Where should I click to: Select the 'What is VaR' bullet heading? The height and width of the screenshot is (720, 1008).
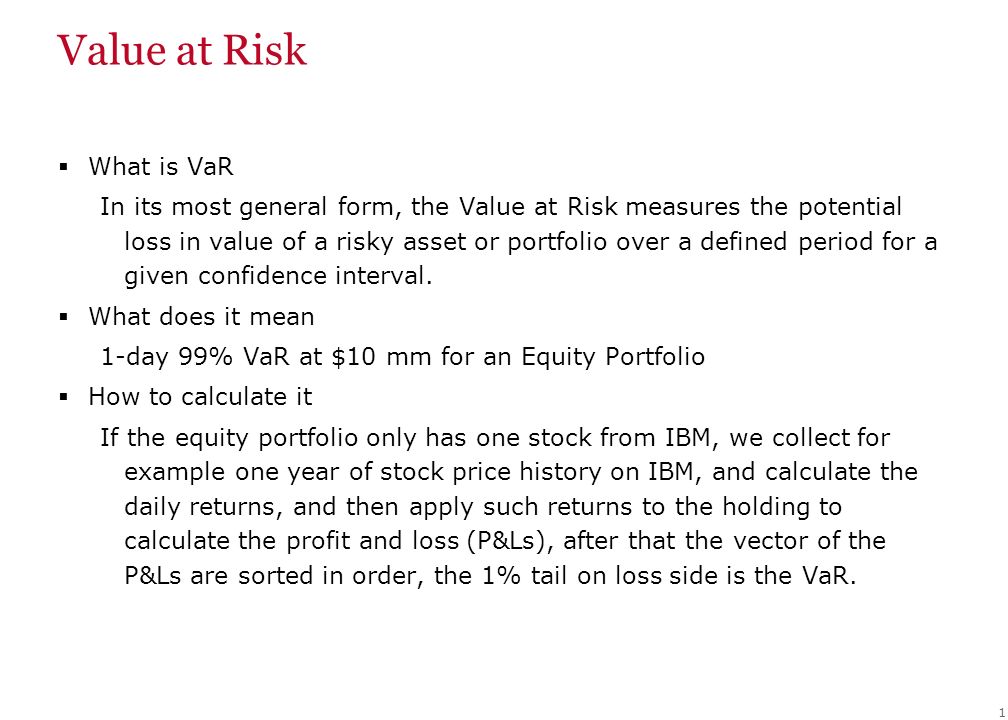click(x=161, y=166)
